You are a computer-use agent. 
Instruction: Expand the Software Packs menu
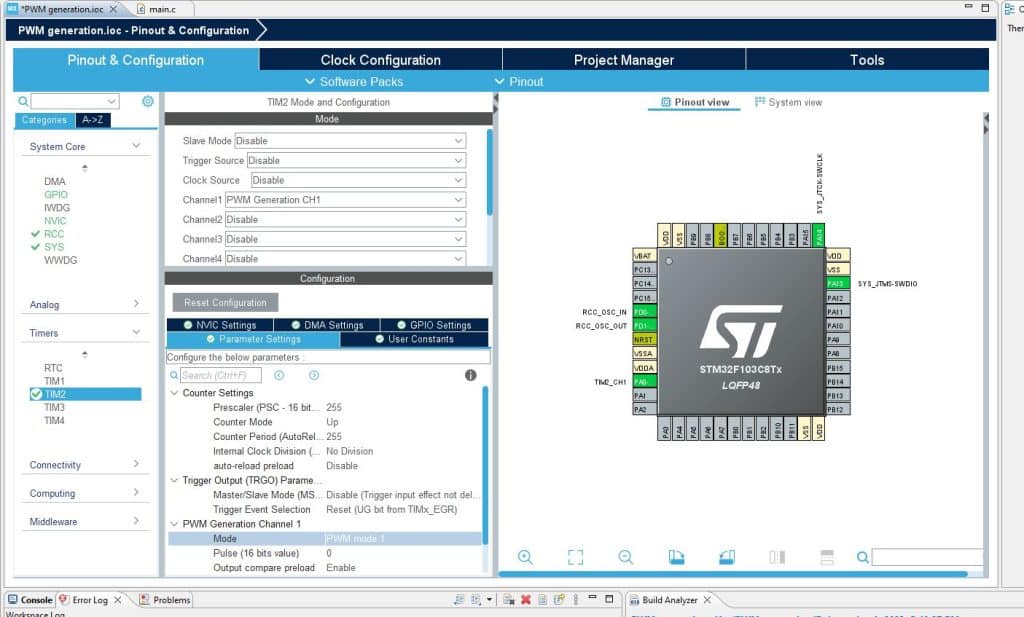click(x=354, y=81)
